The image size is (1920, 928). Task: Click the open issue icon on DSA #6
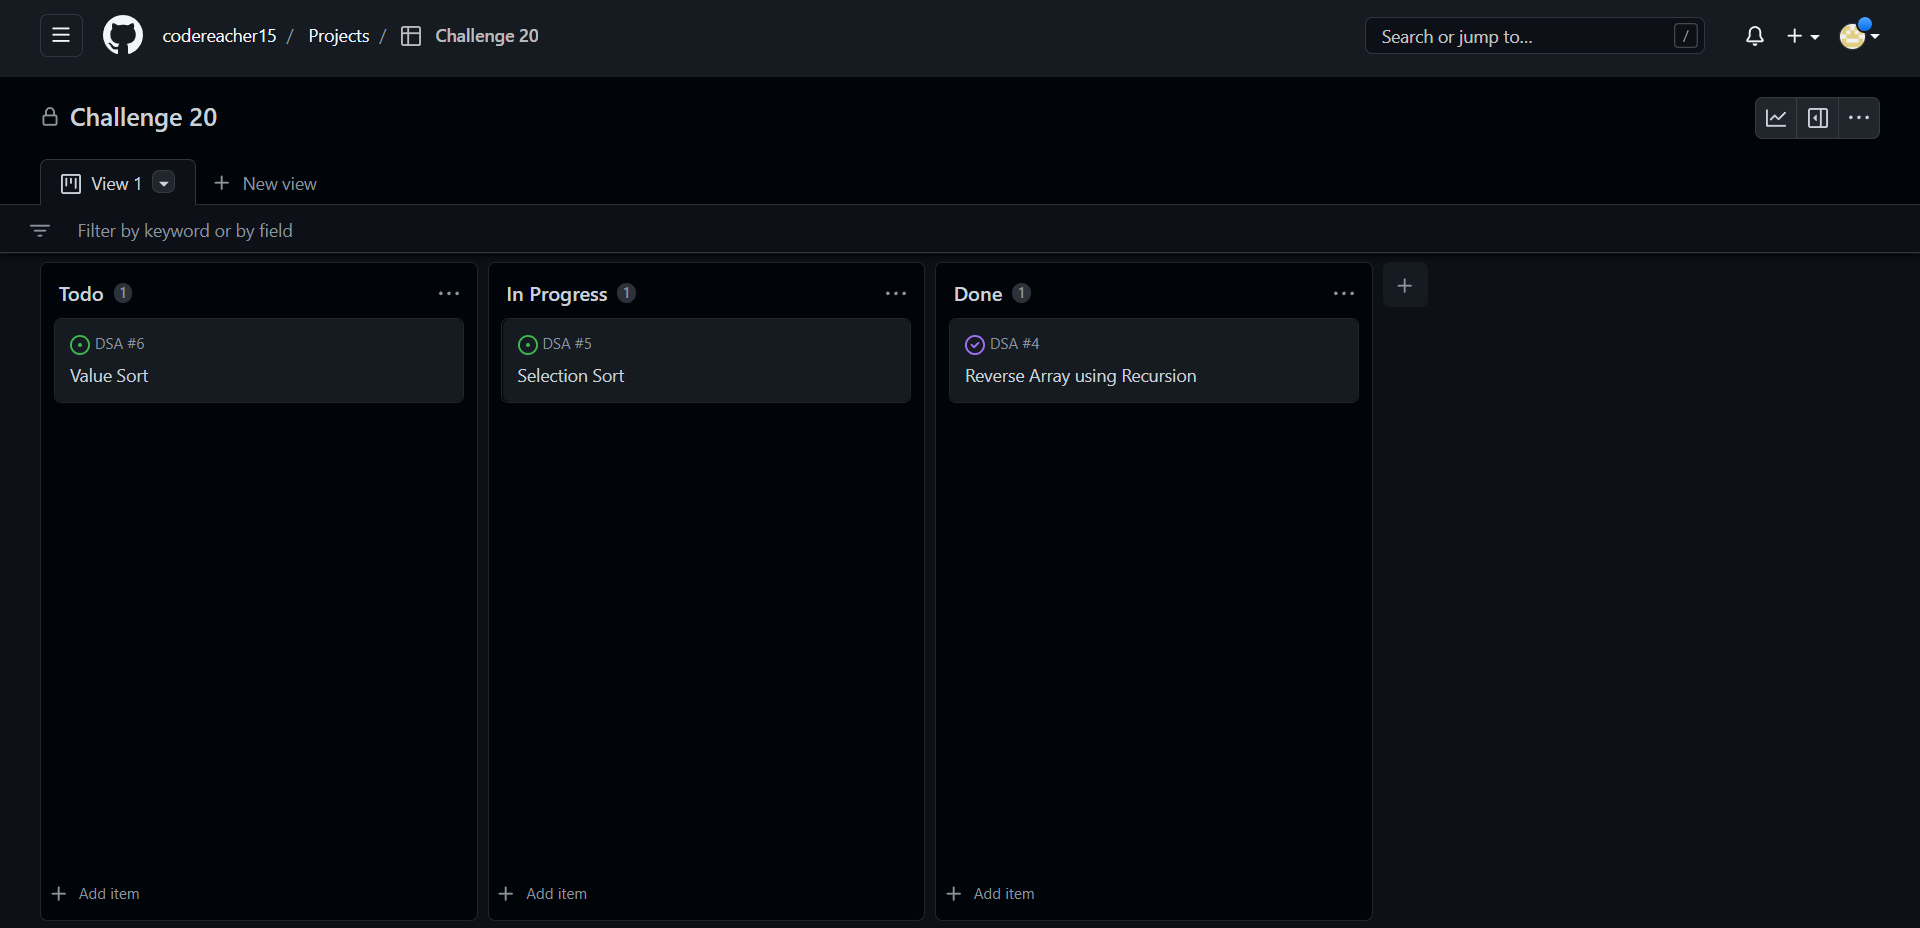79,345
